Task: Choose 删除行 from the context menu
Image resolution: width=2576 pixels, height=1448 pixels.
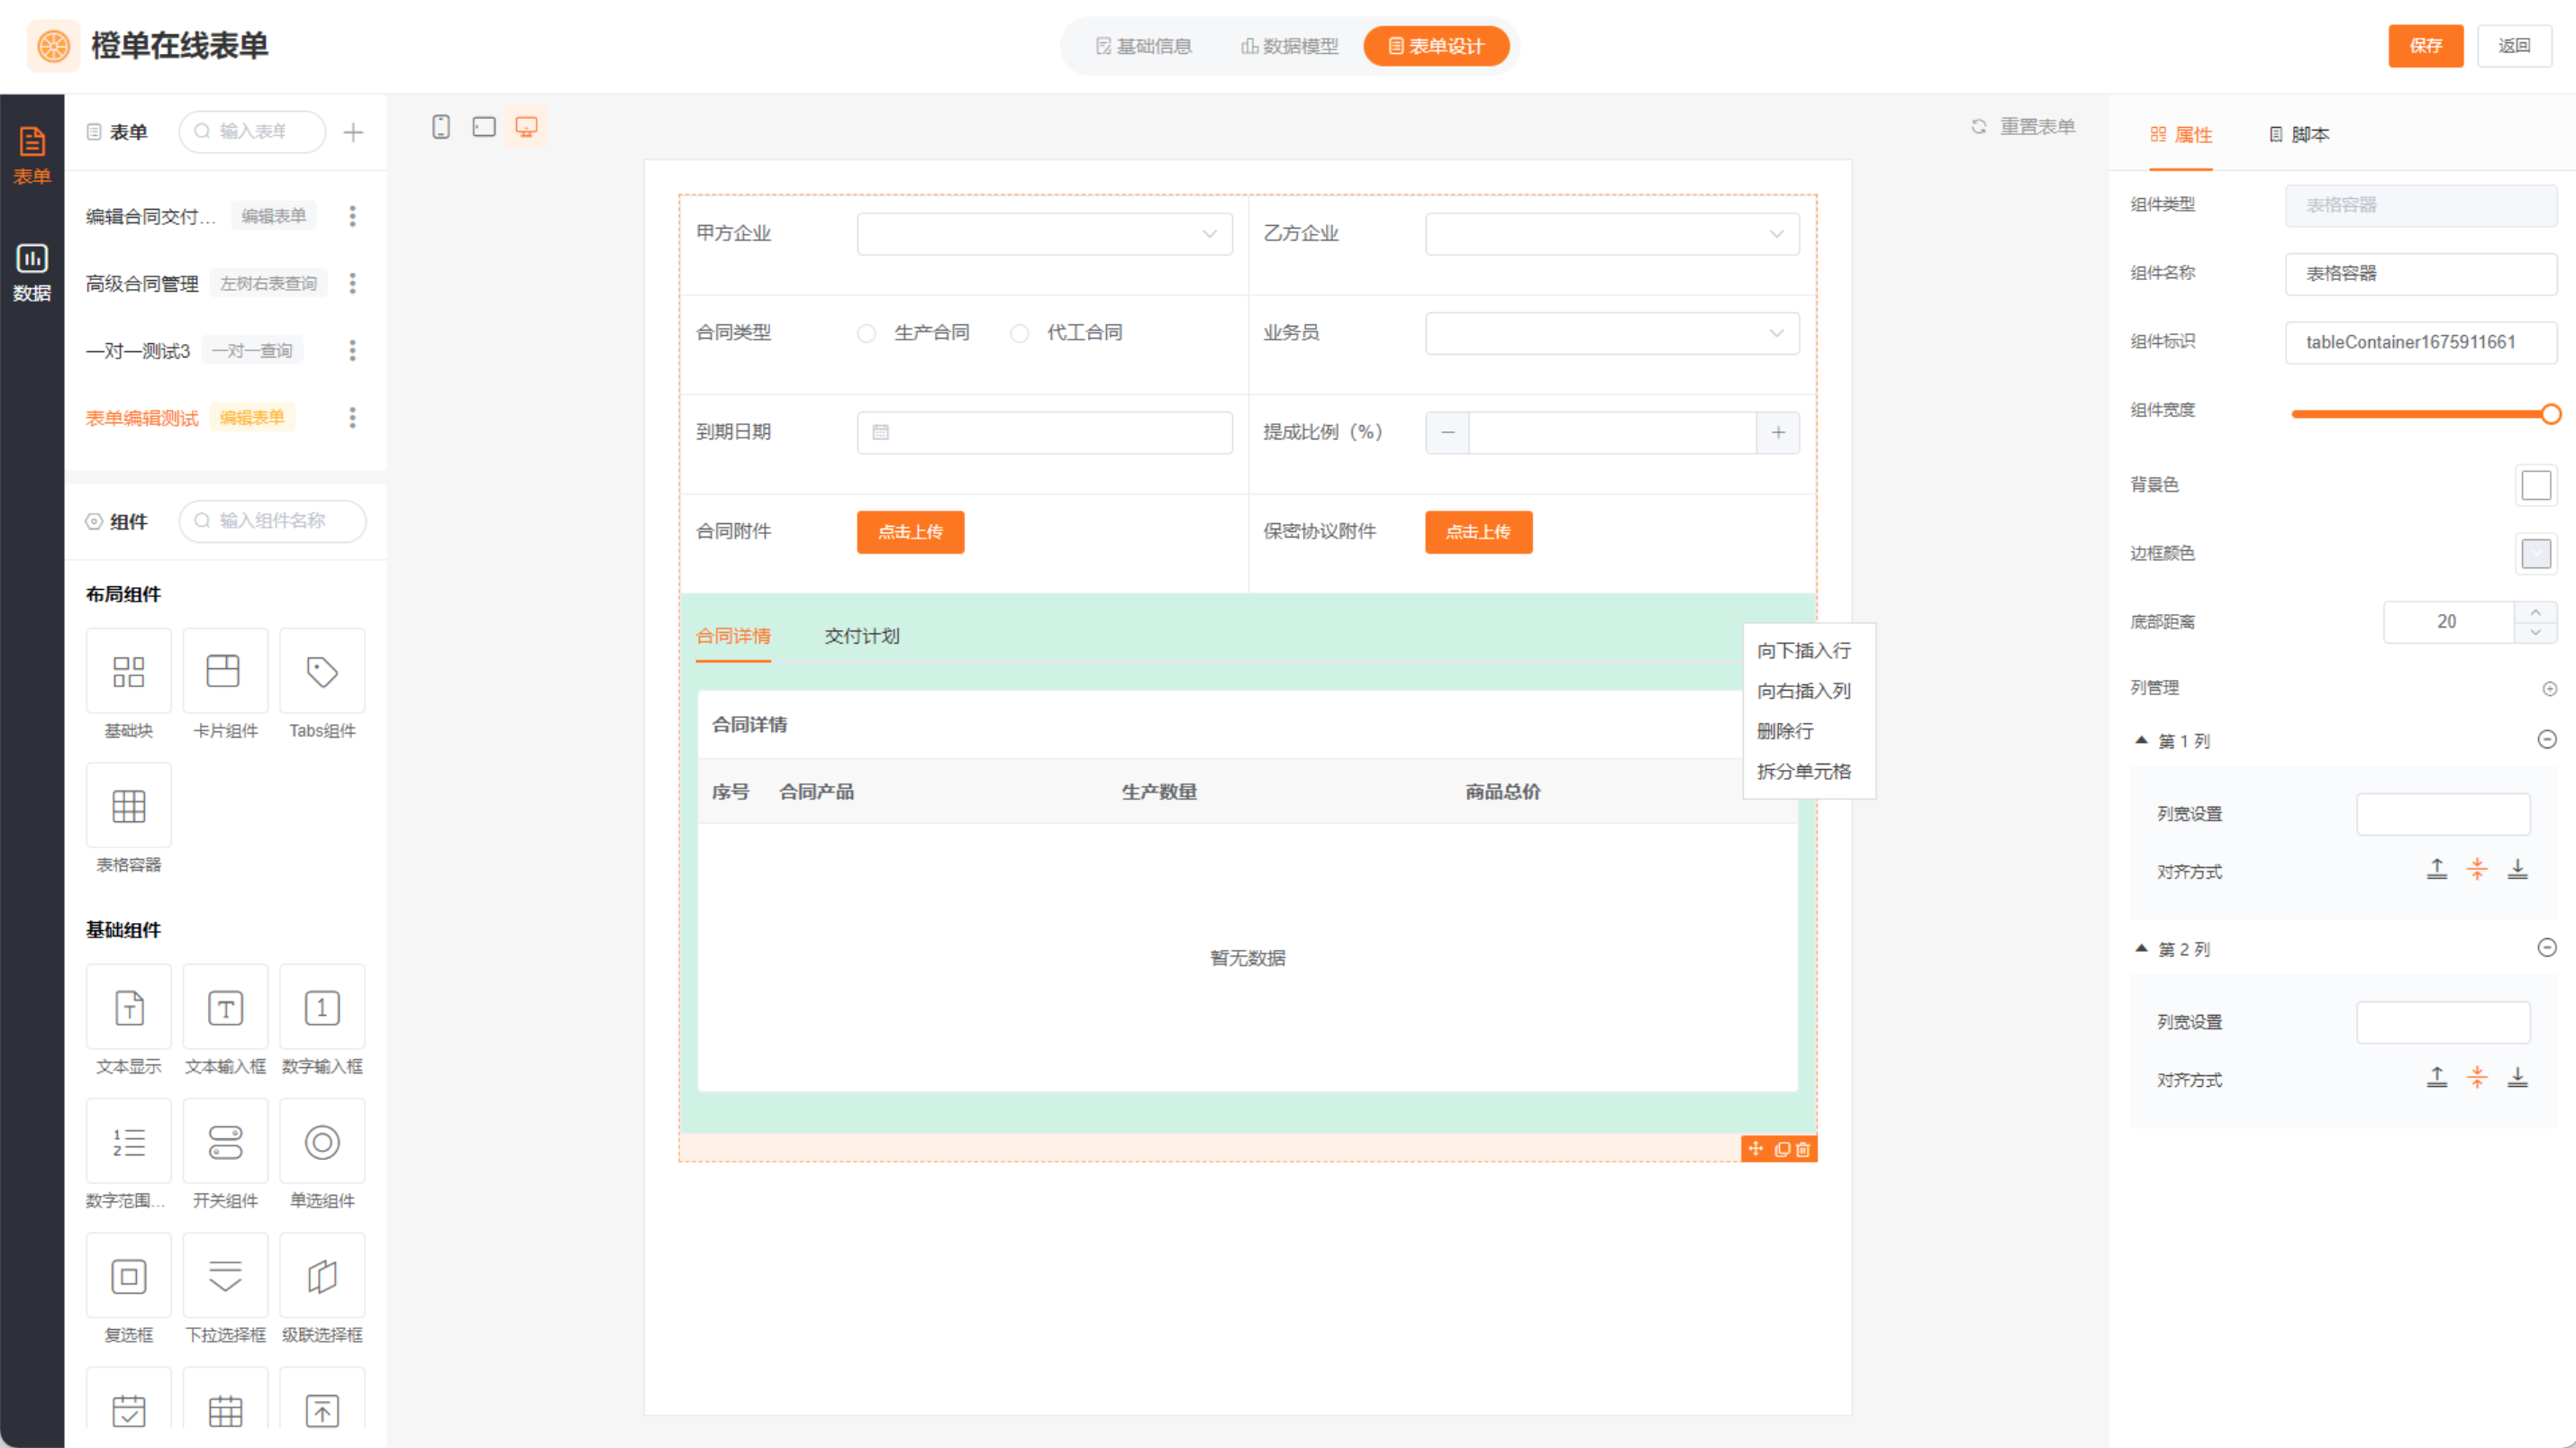Action: [1784, 731]
